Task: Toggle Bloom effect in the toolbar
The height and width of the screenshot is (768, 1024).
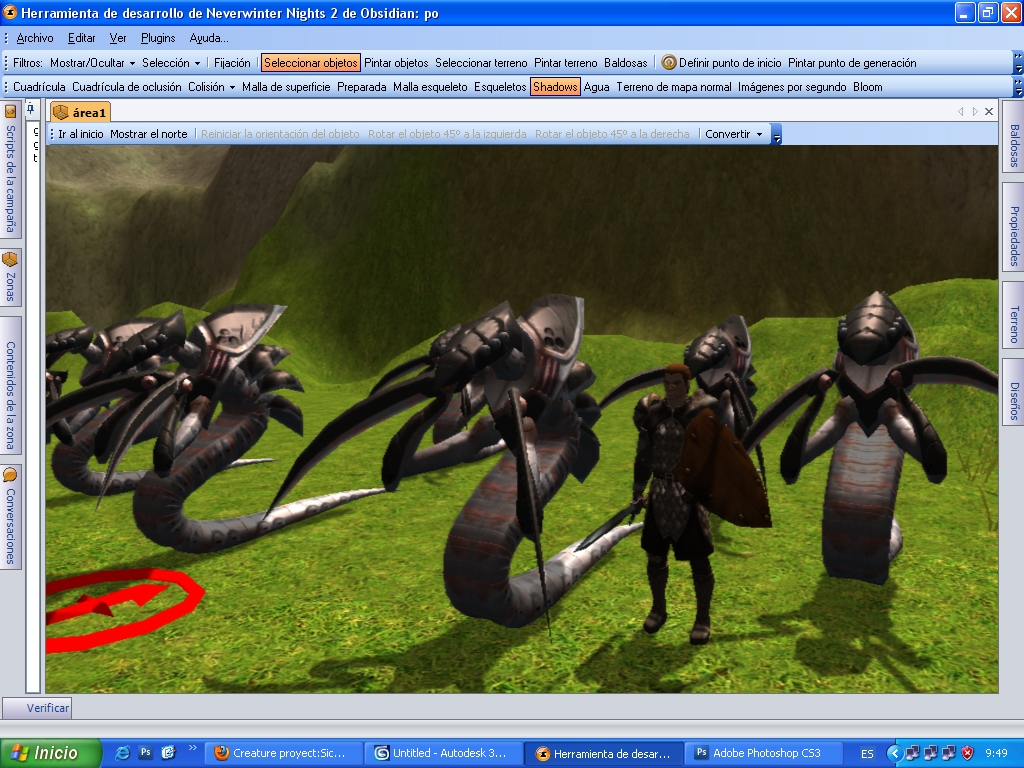Action: point(867,87)
